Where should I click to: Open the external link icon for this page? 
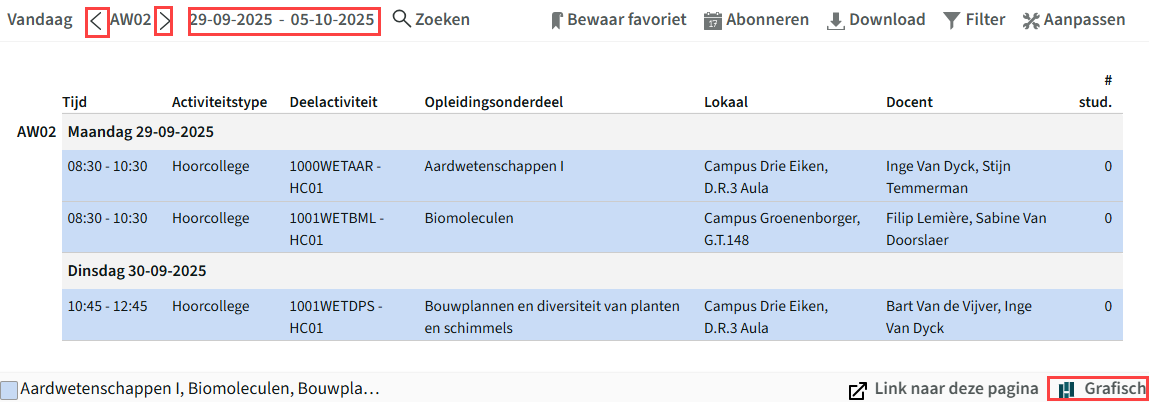[x=857, y=390]
